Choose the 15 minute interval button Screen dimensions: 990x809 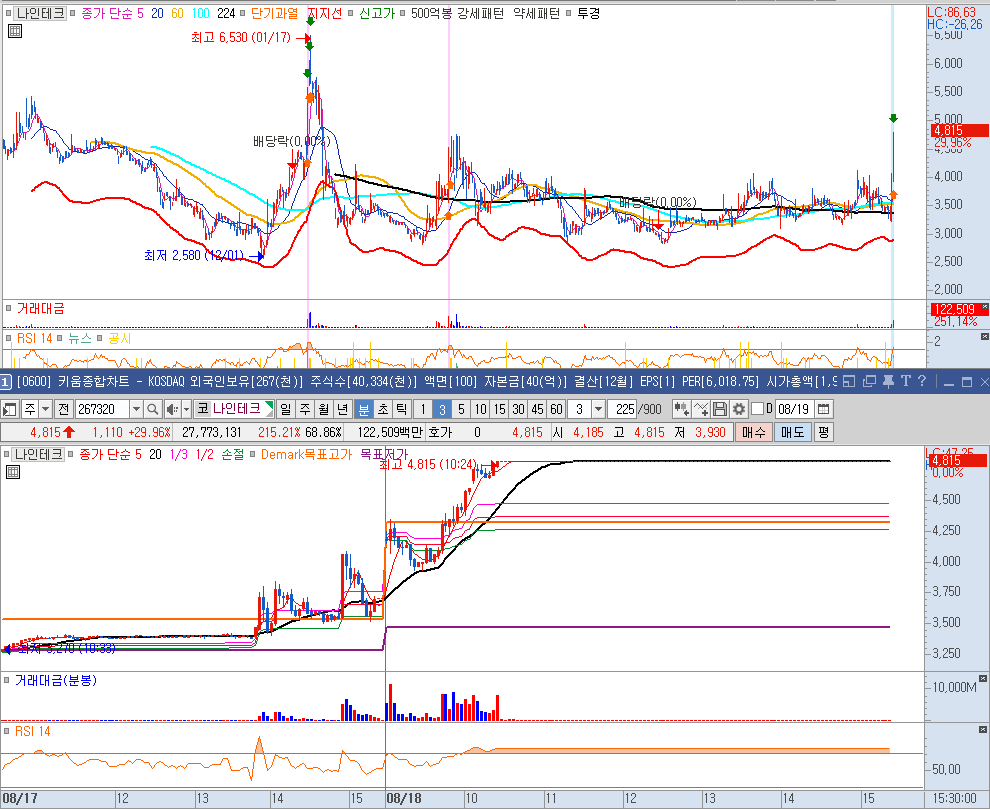[499, 409]
